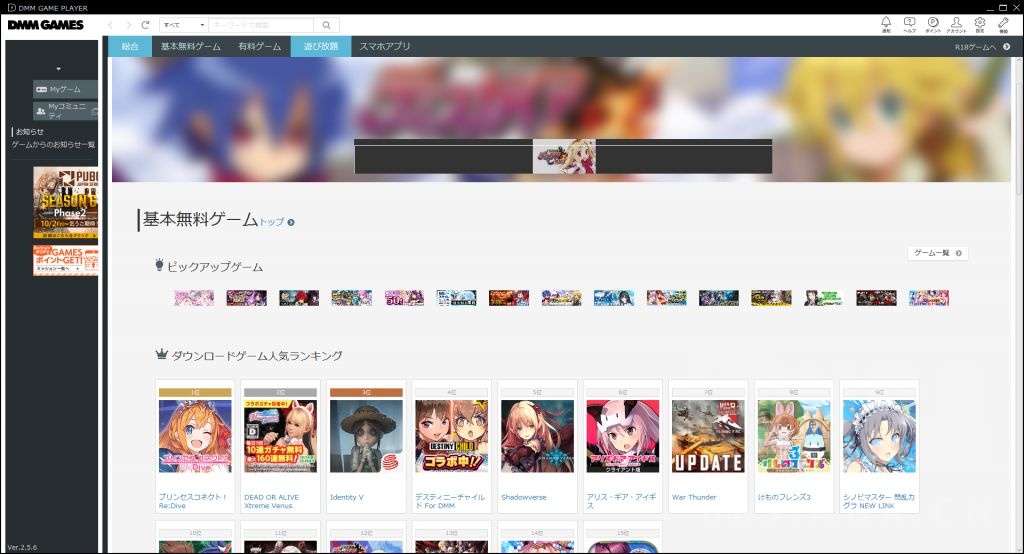Open the すべて search category dropdown
1024x554 pixels.
184,25
